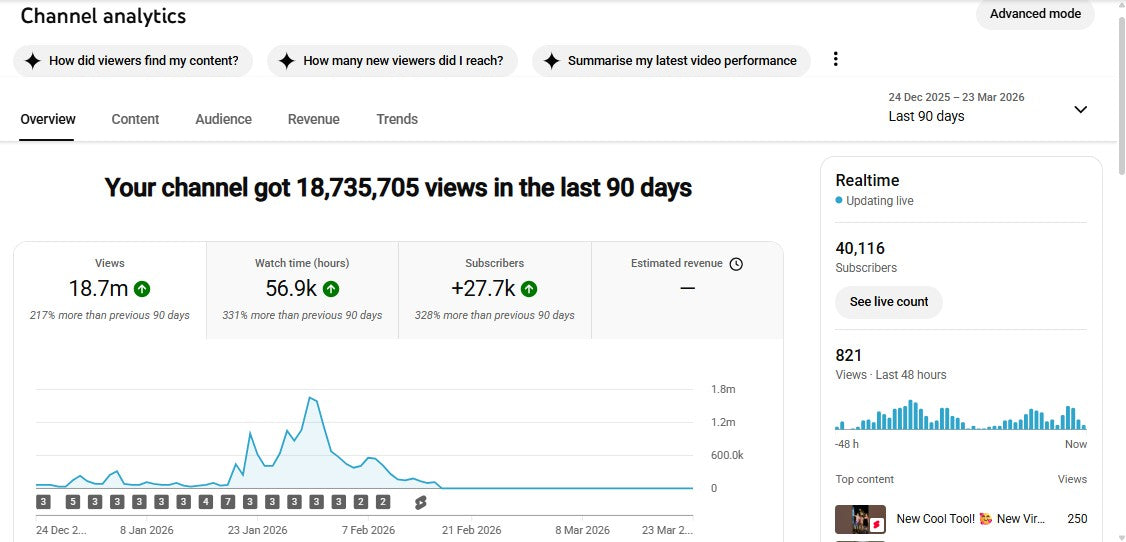The width and height of the screenshot is (1126, 542).
Task: Click the '23 Jan 2026' axis label
Action: tap(257, 531)
